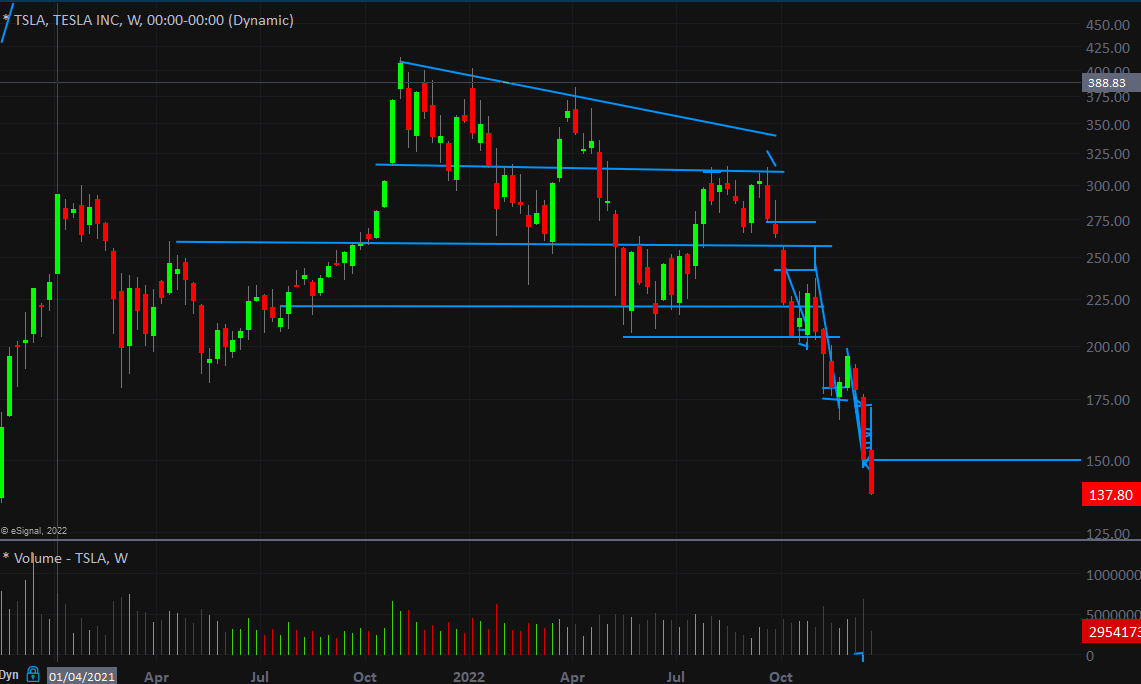The image size is (1141, 684).
Task: Click the red 137.80 last price label
Action: click(1111, 495)
